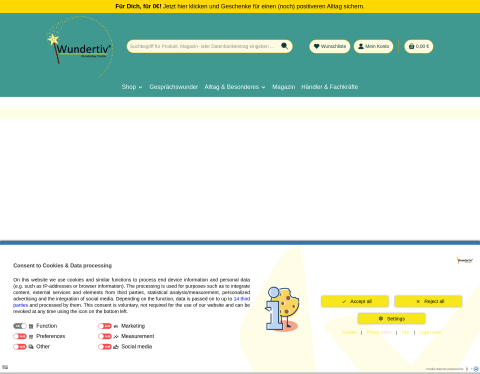Click the Marketing megaphone icon
Screen dimensions: 480x374
116,326
